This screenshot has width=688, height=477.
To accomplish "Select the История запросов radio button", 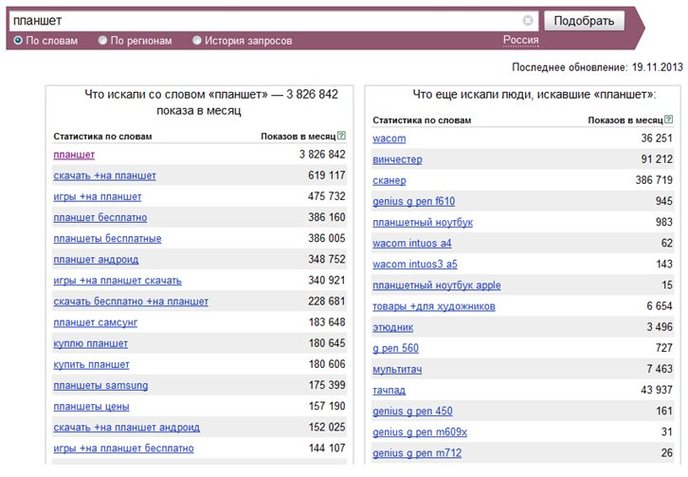I will coord(197,40).
